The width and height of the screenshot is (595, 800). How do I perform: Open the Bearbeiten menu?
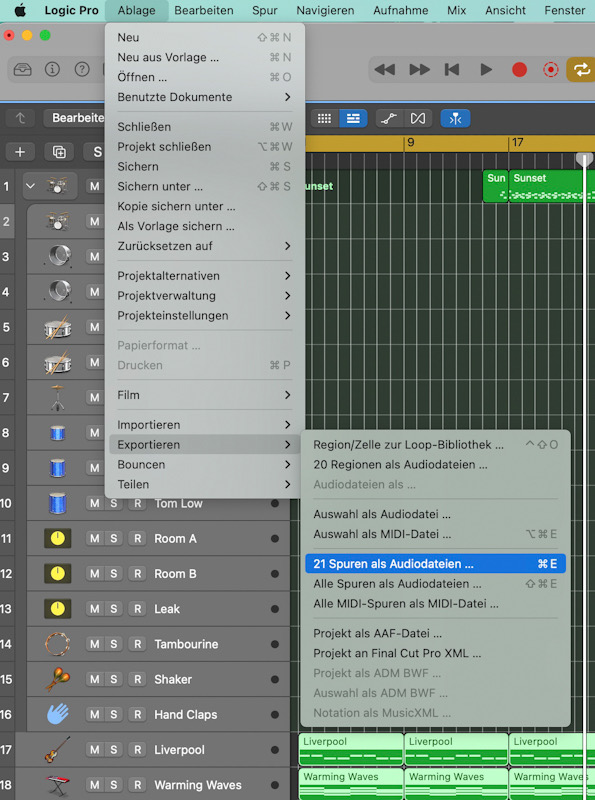204,10
